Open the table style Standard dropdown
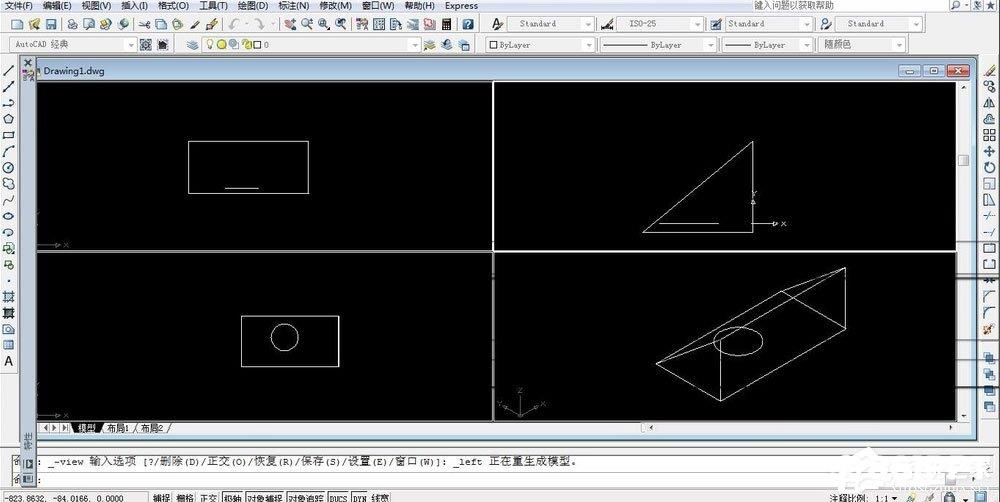 (807, 24)
